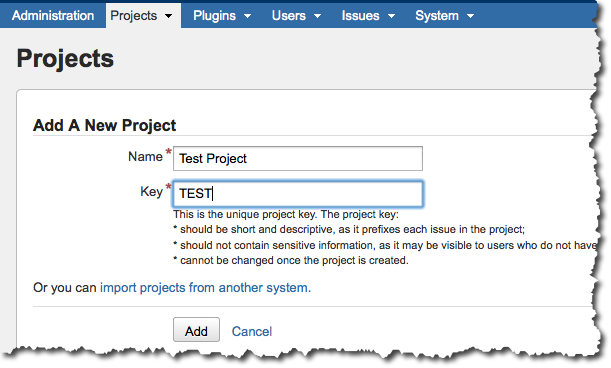Open the Issues menu label
Viewport: 611px width, 368px height.
click(360, 16)
